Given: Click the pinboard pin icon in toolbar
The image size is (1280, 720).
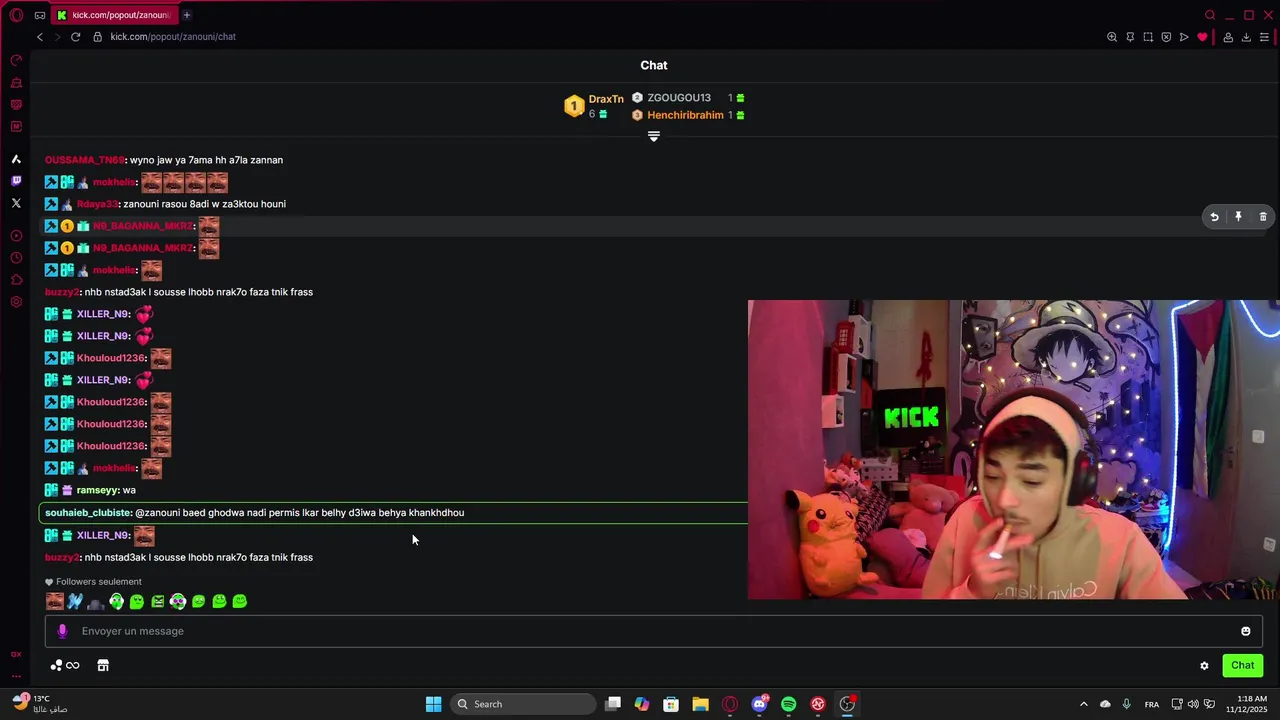Looking at the screenshot, I should pos(1130,37).
